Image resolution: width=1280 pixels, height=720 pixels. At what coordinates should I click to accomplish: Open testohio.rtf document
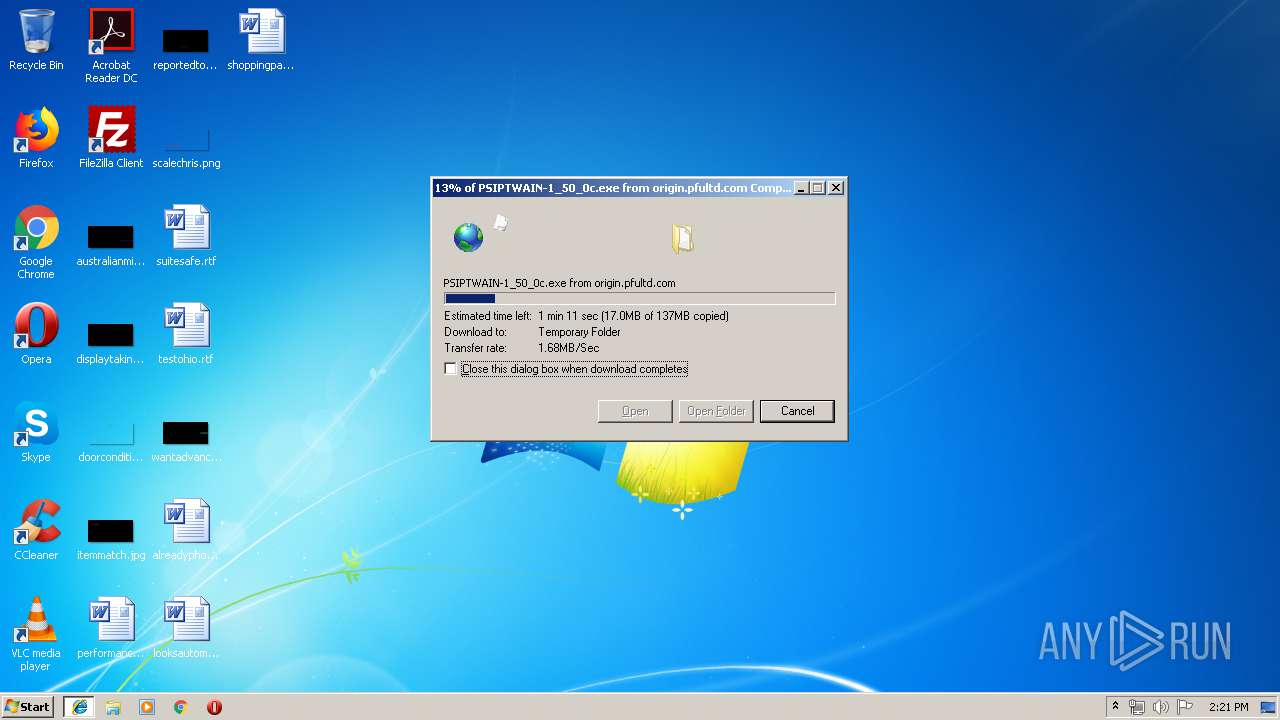pos(186,334)
